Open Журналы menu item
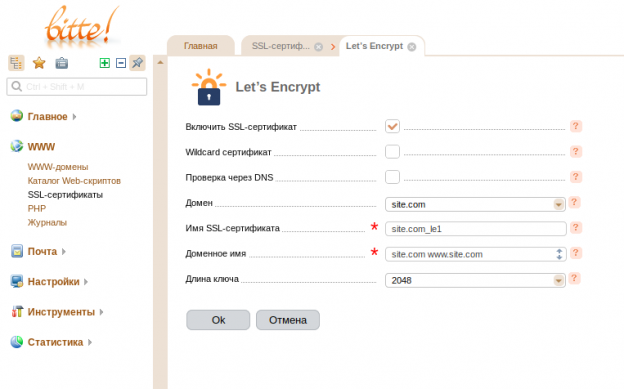The image size is (624, 389). (47, 223)
